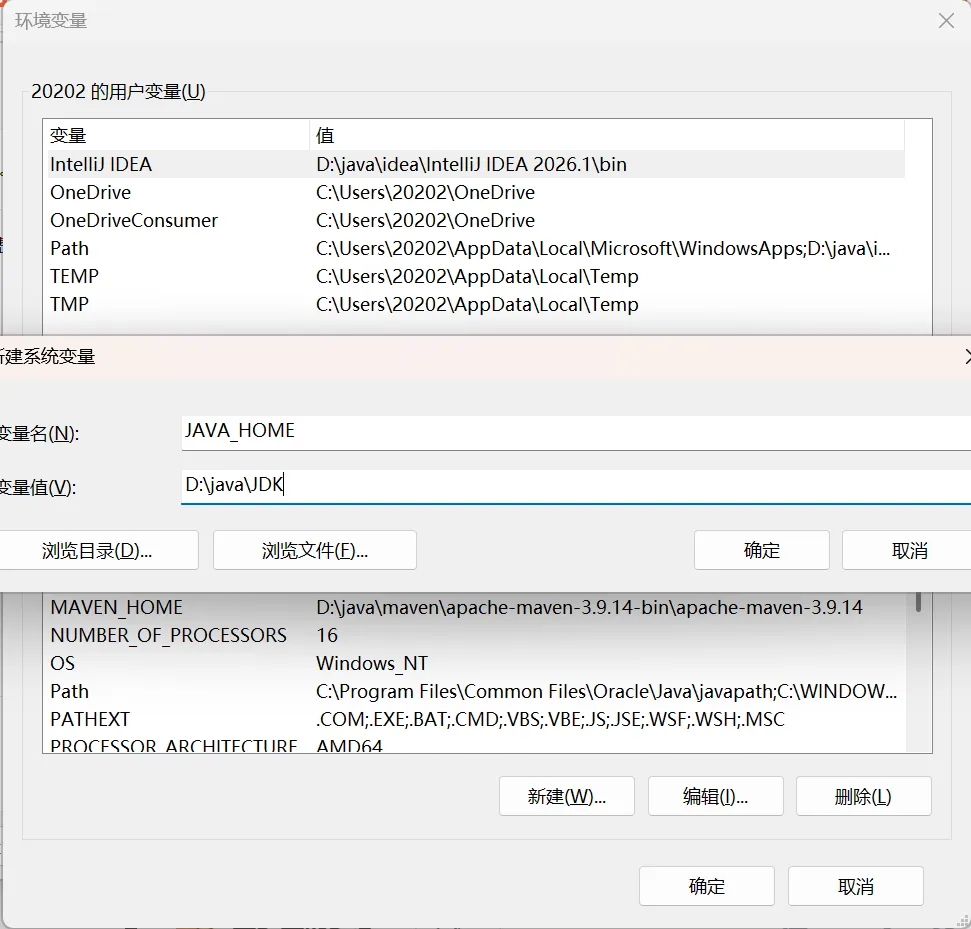Confirm new system variable with 确定
Image resolution: width=971 pixels, height=929 pixels.
pyautogui.click(x=762, y=550)
